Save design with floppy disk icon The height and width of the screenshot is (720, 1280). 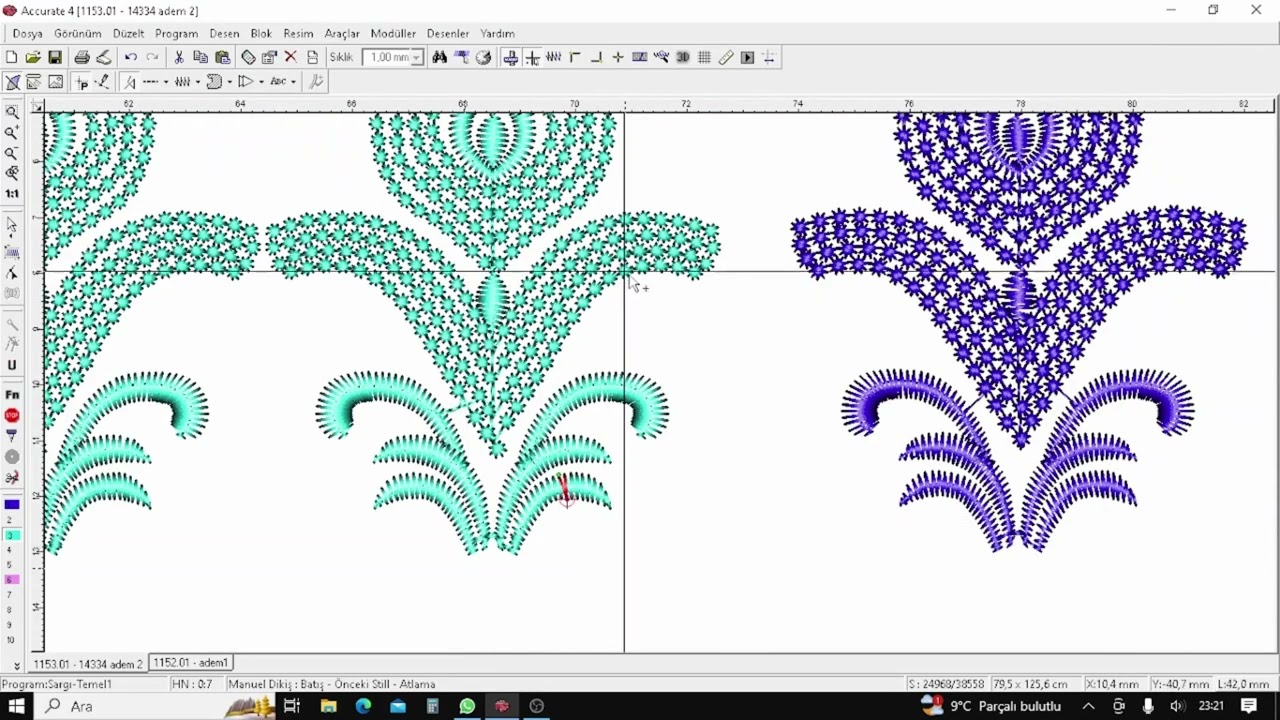pyautogui.click(x=55, y=58)
